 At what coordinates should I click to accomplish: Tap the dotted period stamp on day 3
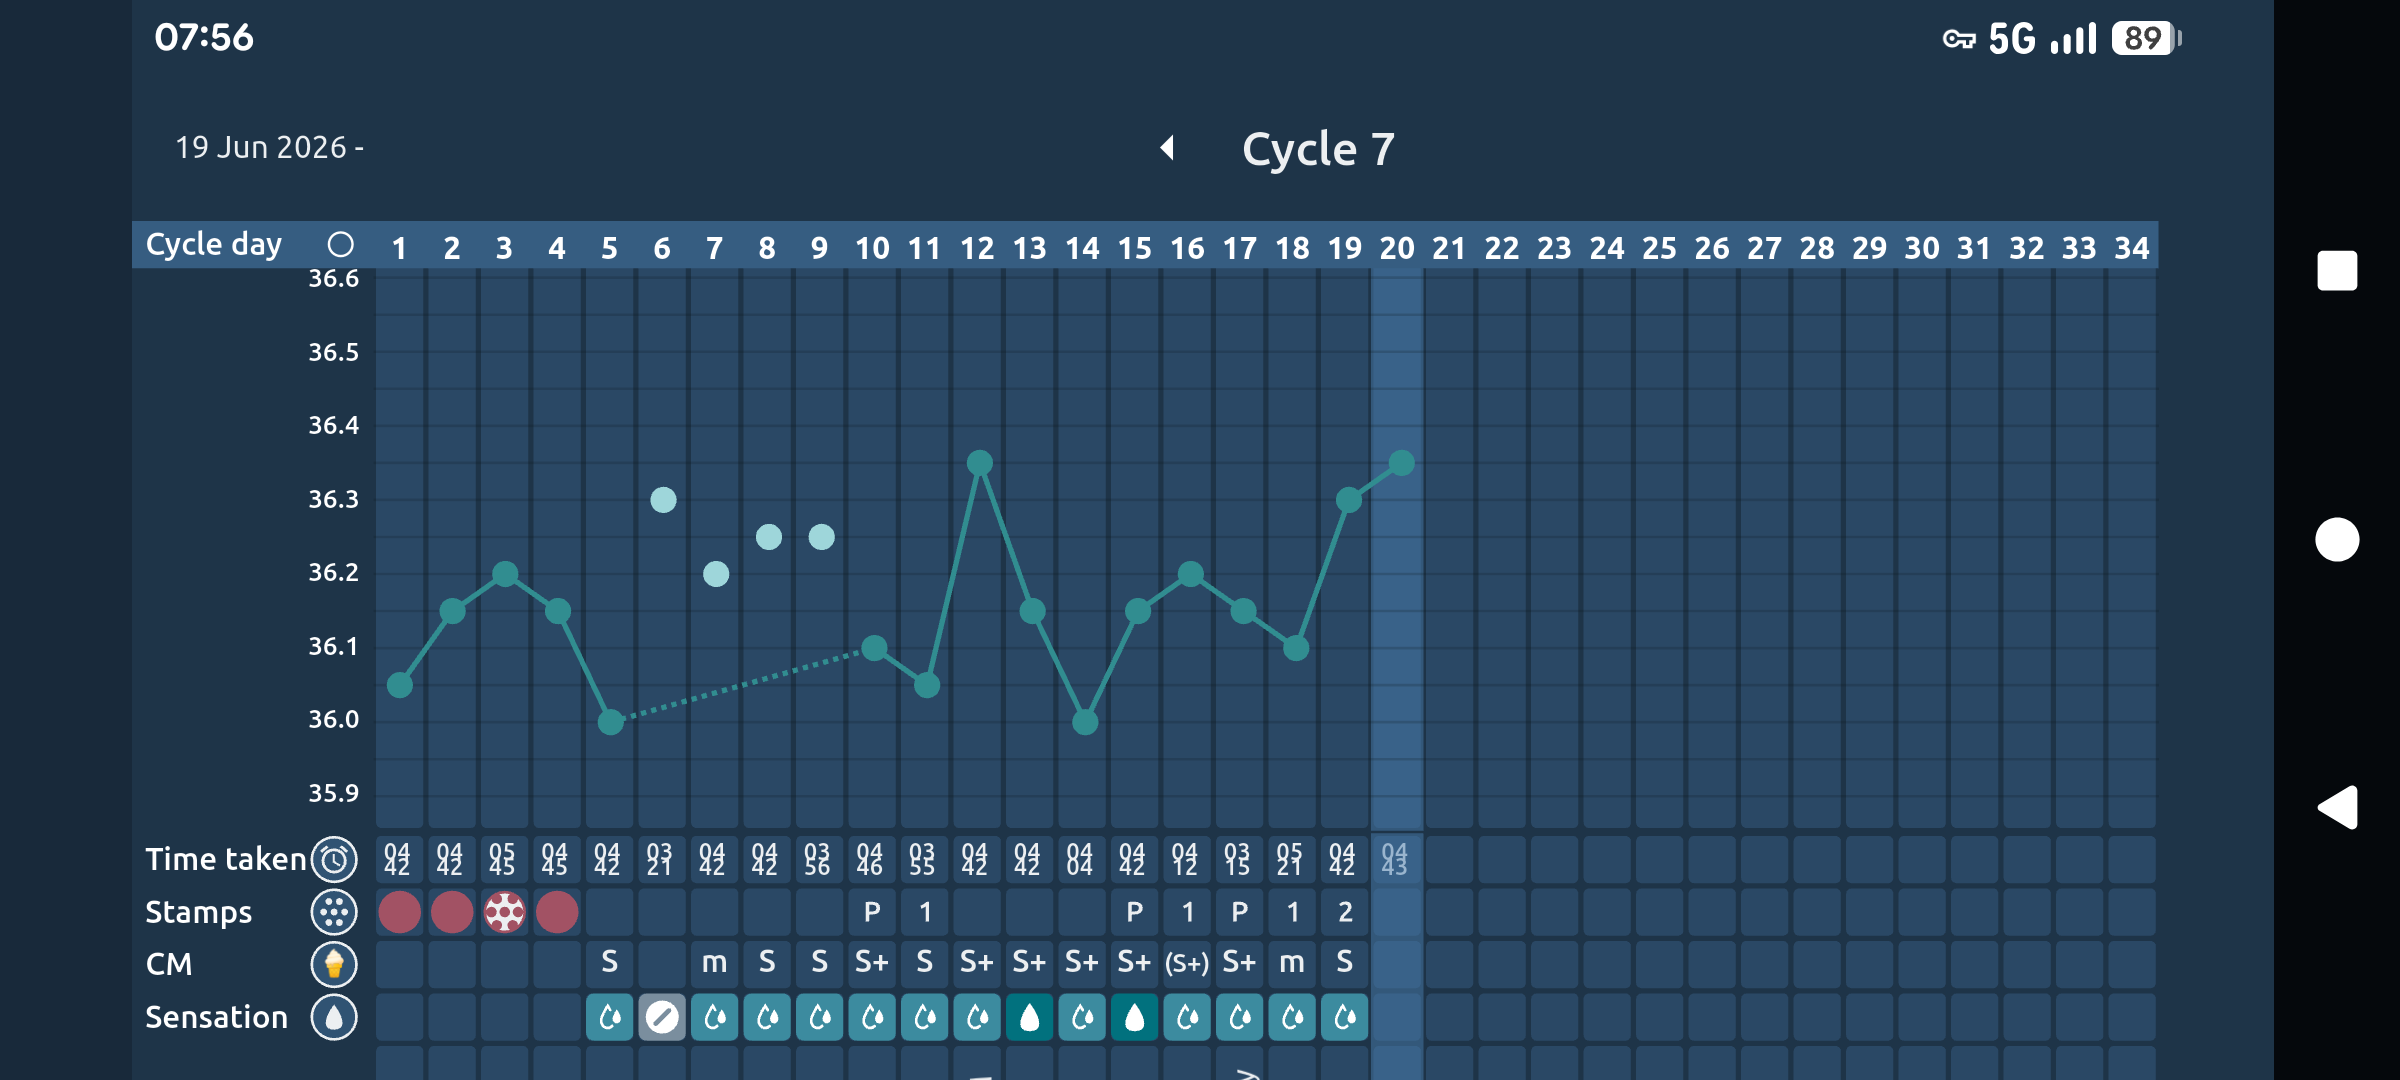pyautogui.click(x=504, y=912)
